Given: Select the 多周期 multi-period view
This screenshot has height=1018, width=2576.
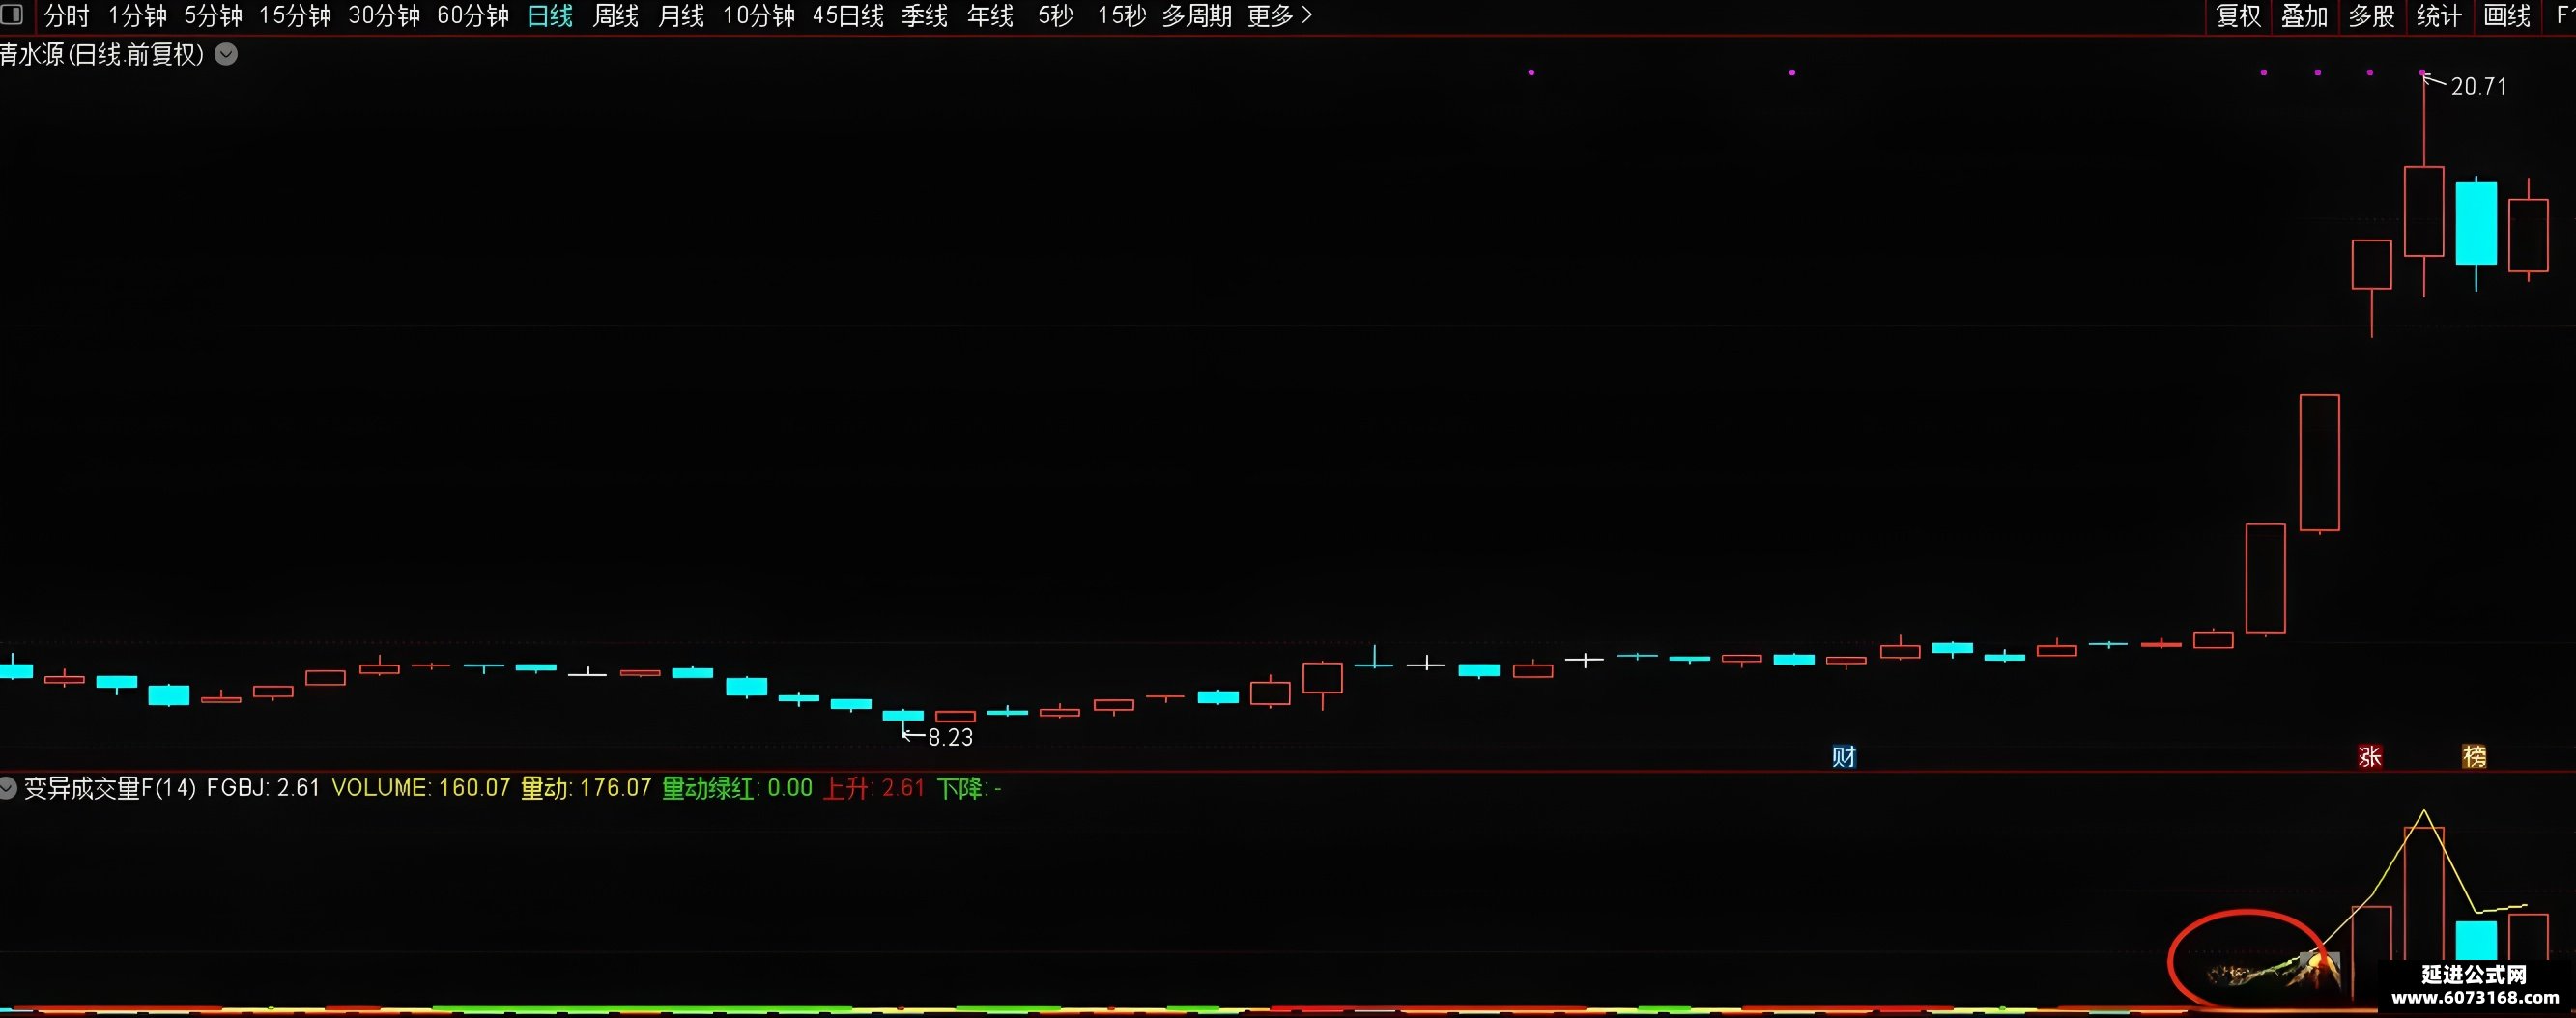Looking at the screenshot, I should (x=1196, y=16).
